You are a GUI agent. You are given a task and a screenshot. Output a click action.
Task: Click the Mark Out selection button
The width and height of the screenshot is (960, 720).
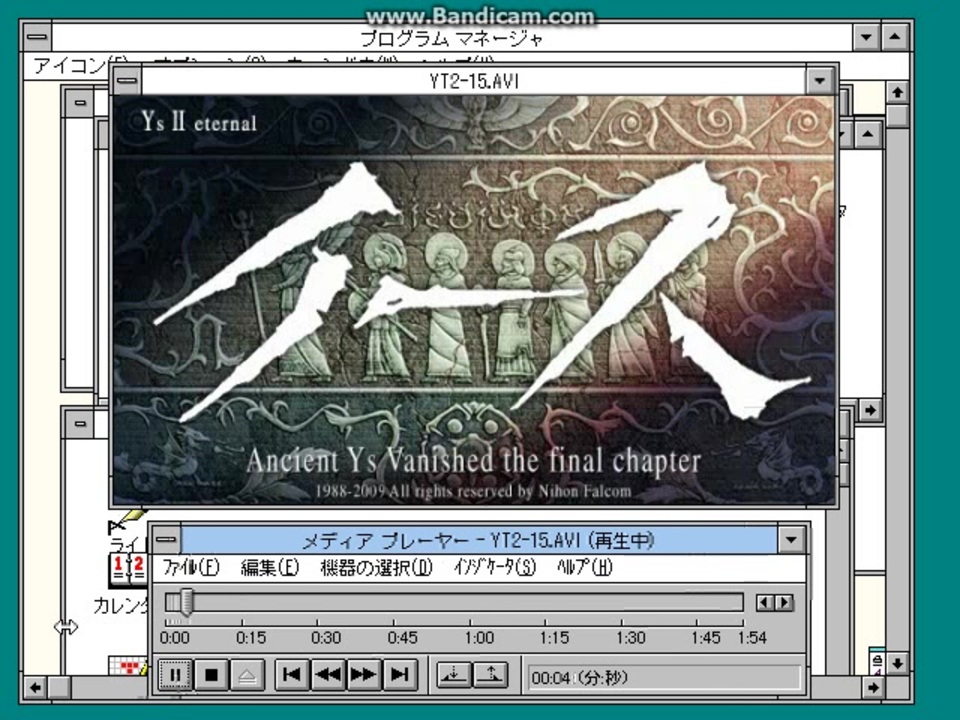(490, 675)
